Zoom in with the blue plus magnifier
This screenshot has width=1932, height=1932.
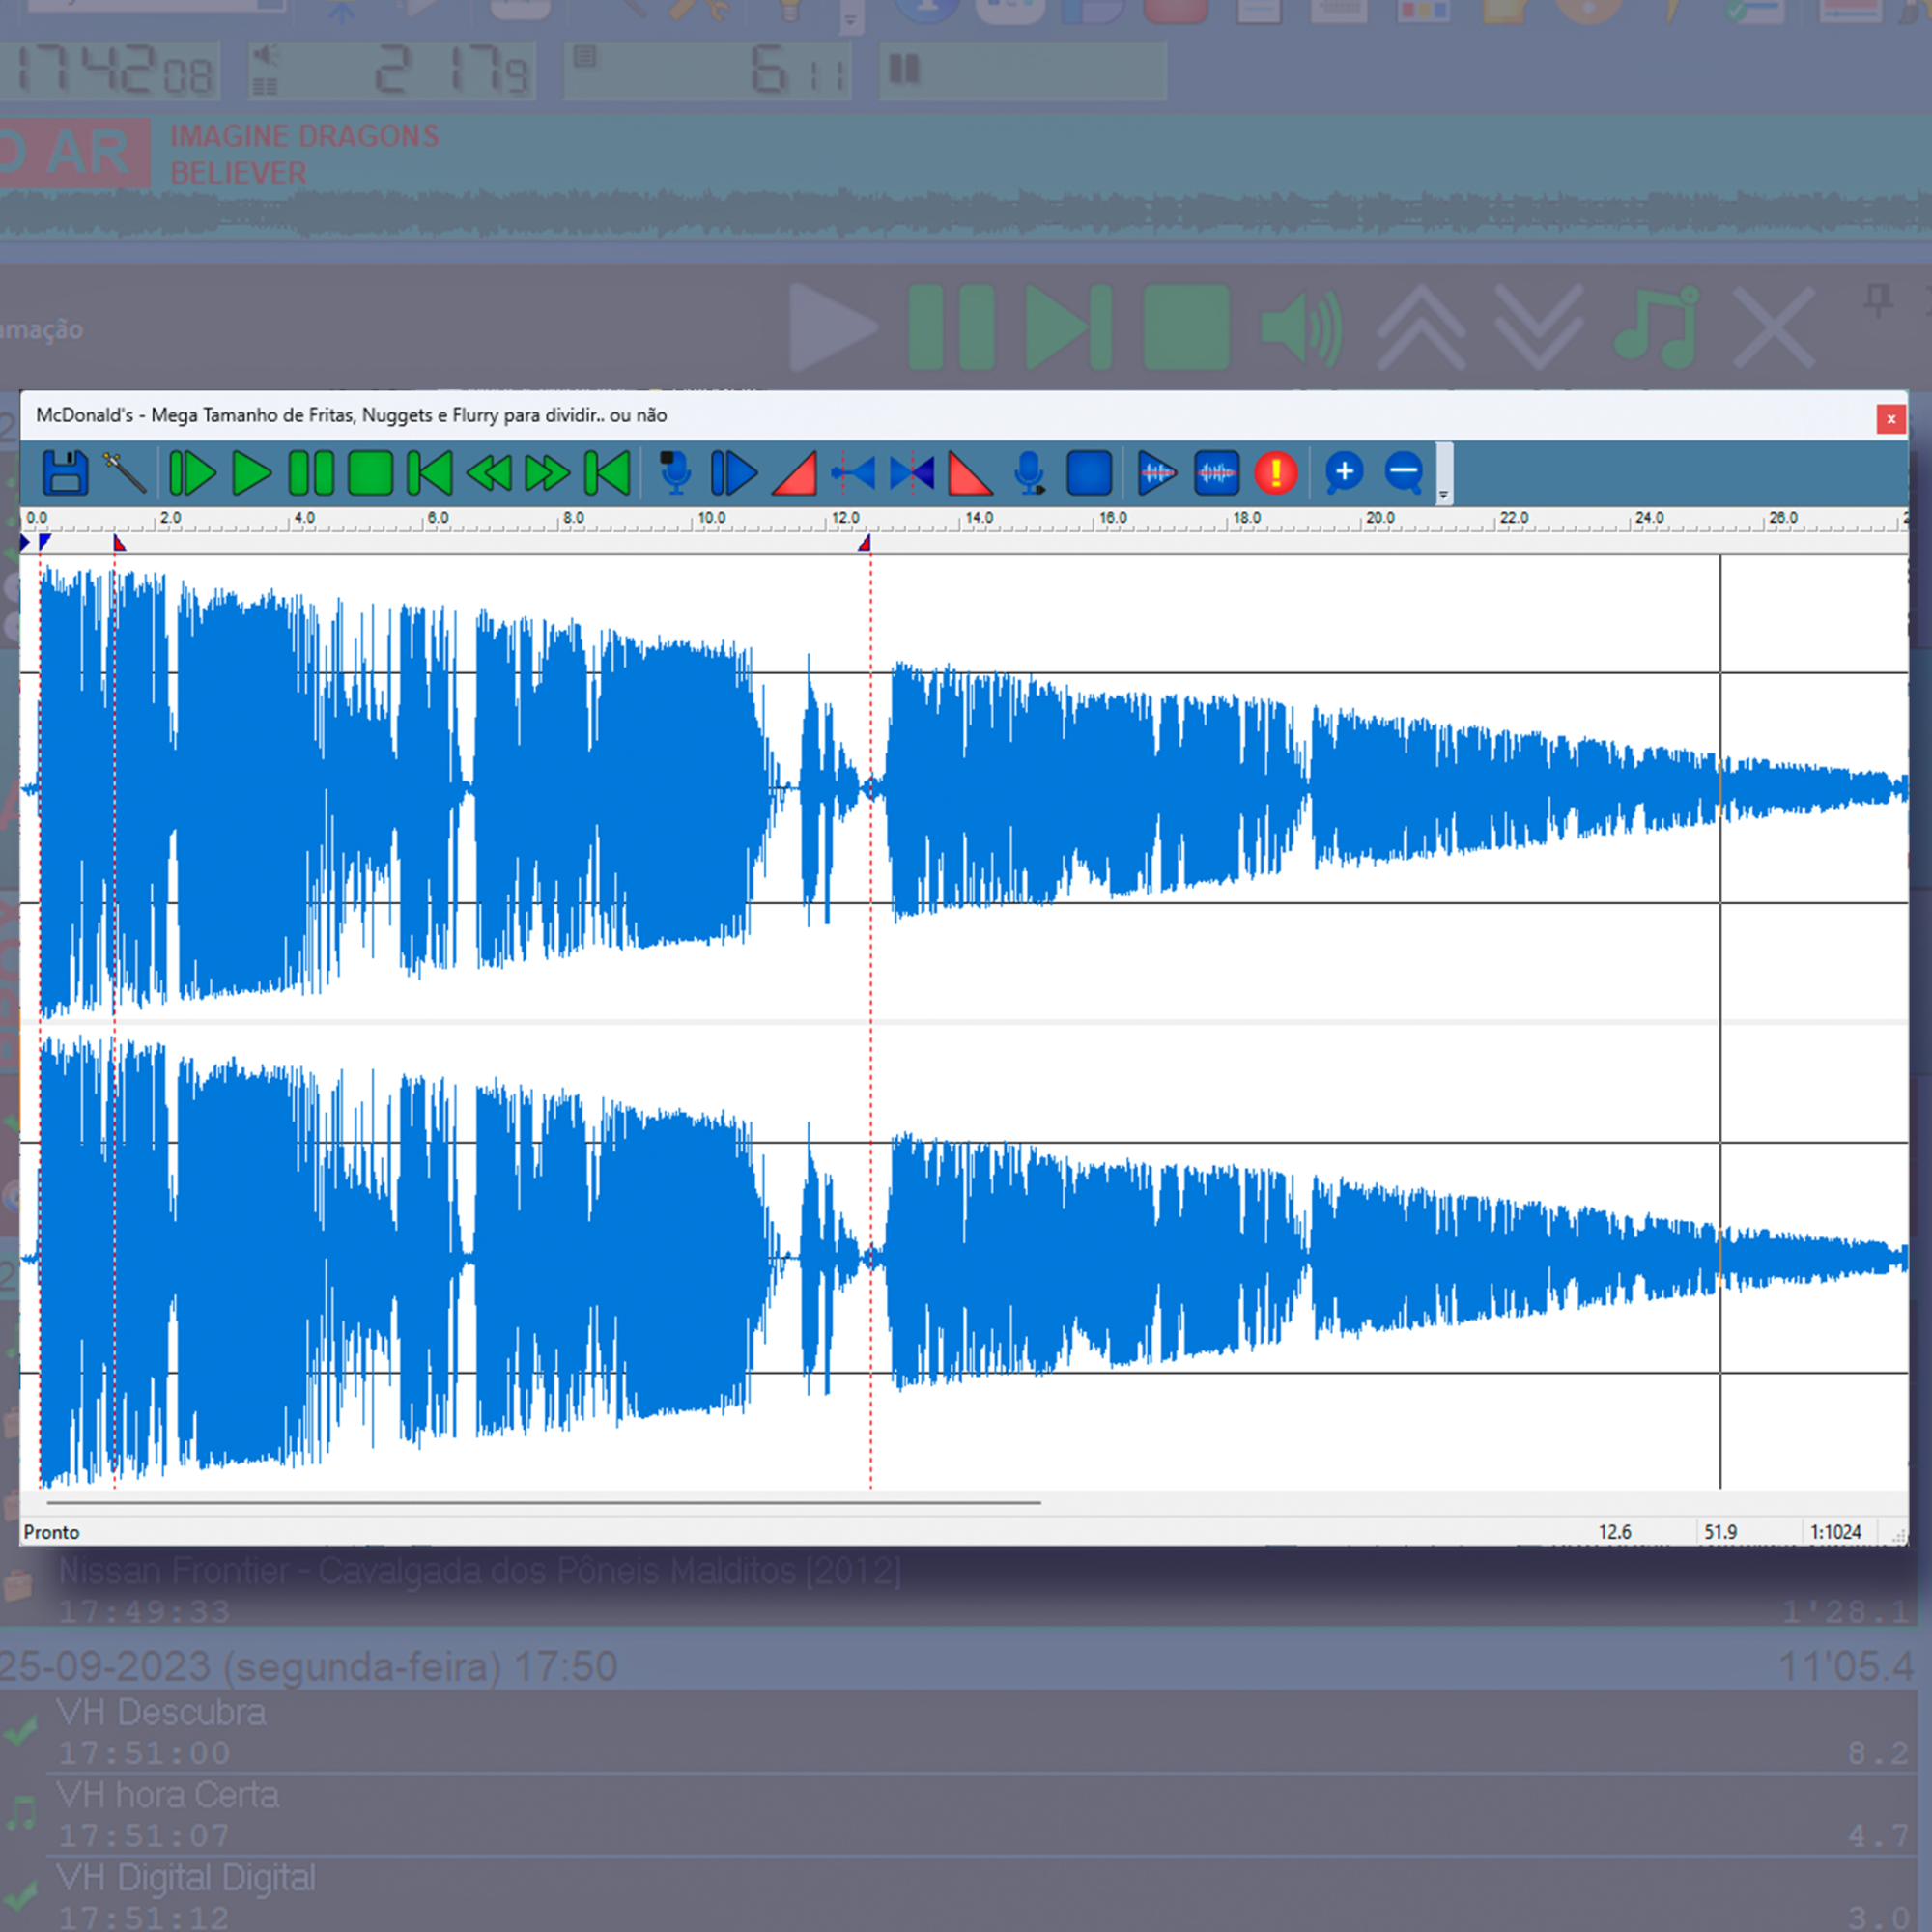coord(1343,473)
